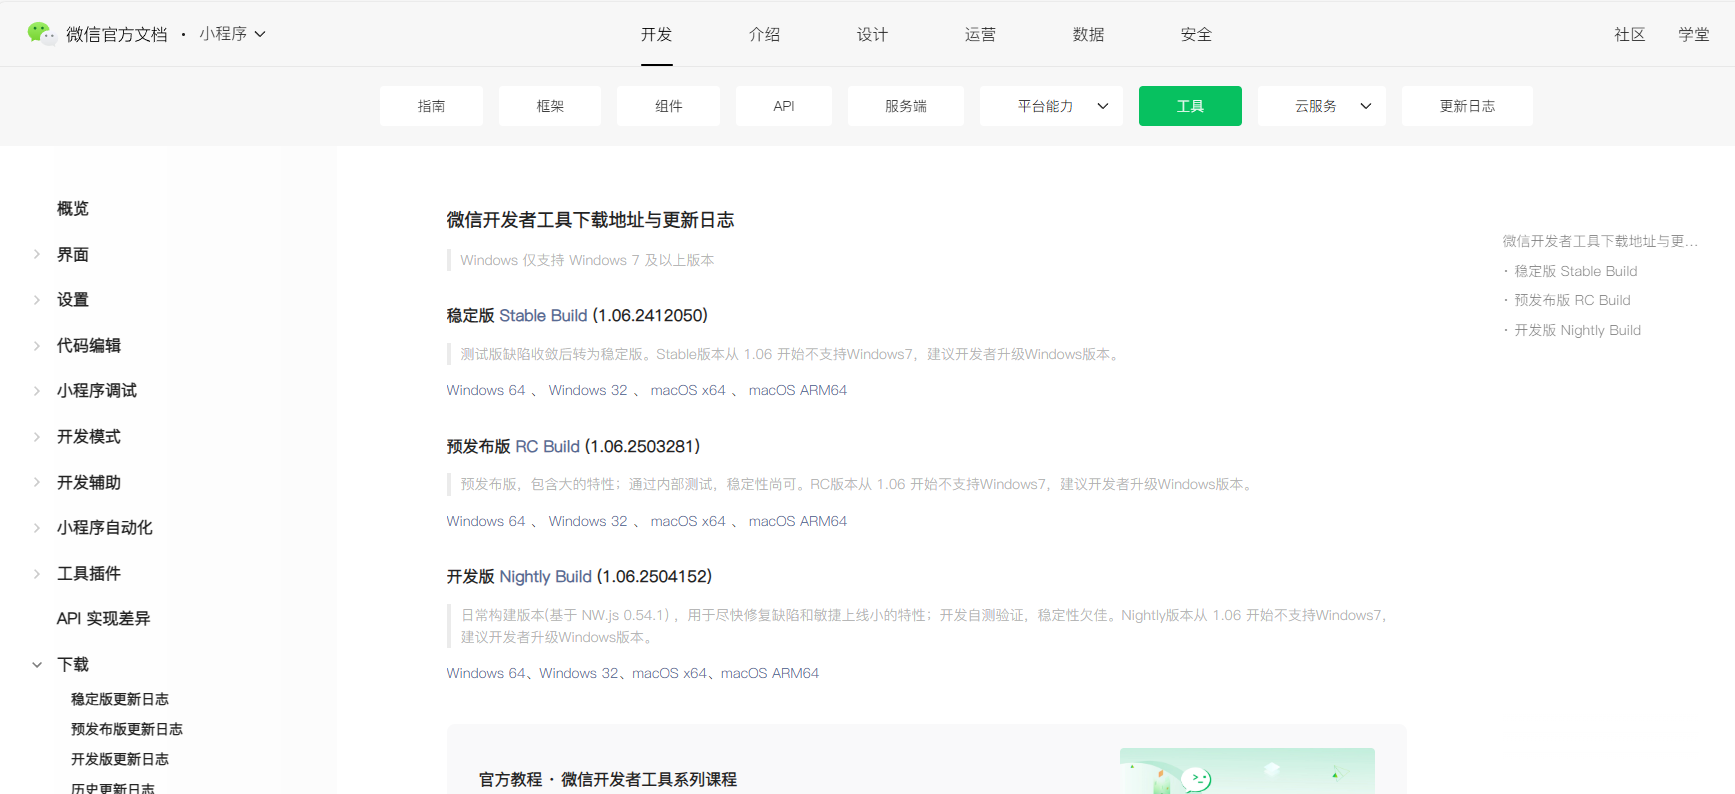This screenshot has height=794, width=1735.
Task: Select the 指南 sub-navigation button
Action: [431, 106]
